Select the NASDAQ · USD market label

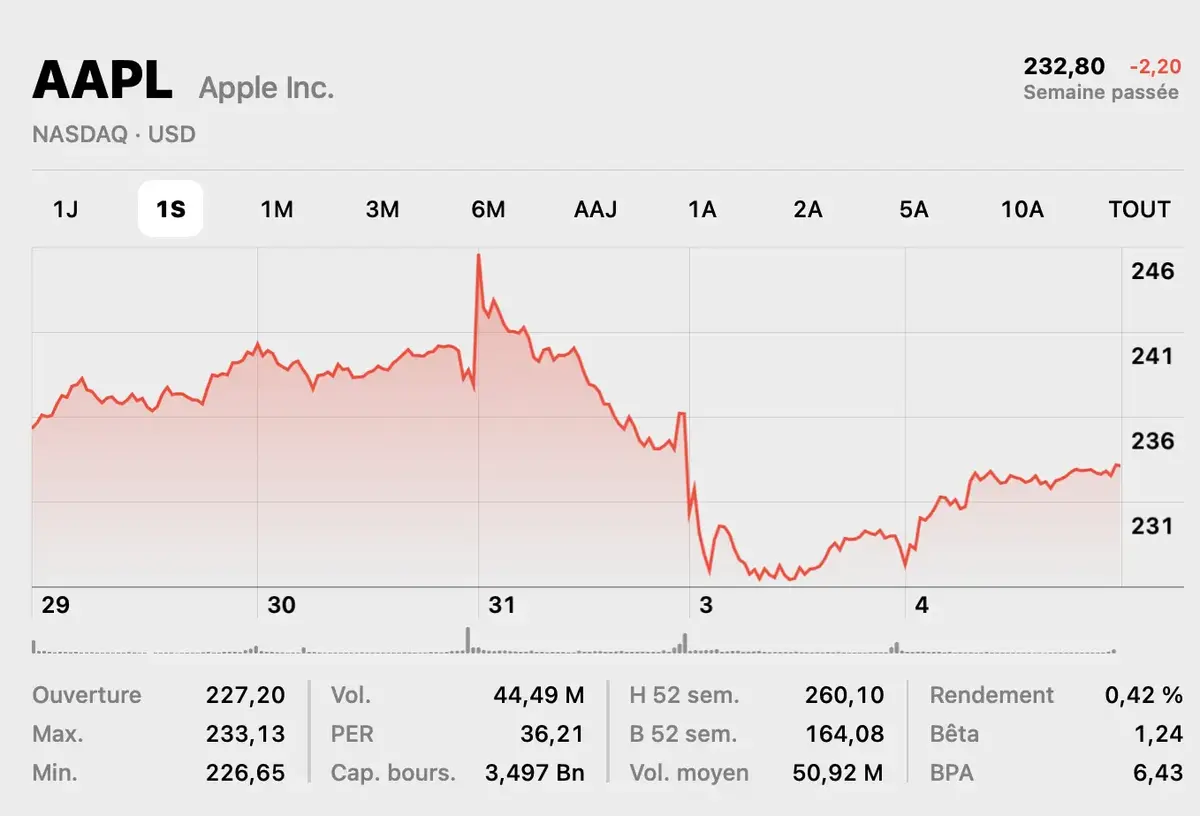(x=115, y=134)
